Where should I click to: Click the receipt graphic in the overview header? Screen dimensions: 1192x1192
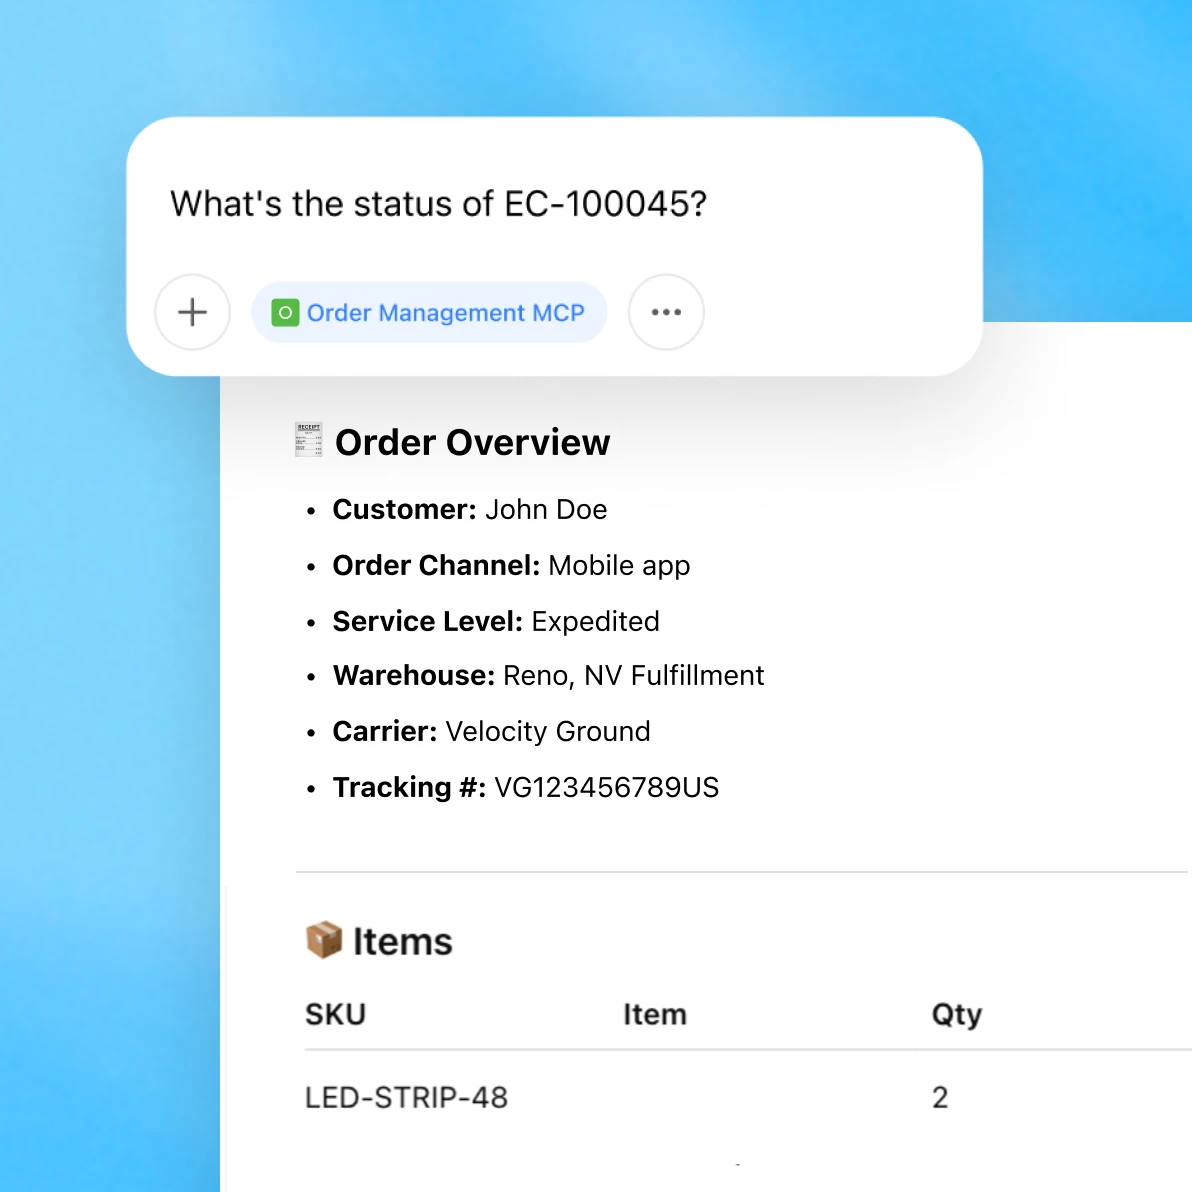pos(308,439)
